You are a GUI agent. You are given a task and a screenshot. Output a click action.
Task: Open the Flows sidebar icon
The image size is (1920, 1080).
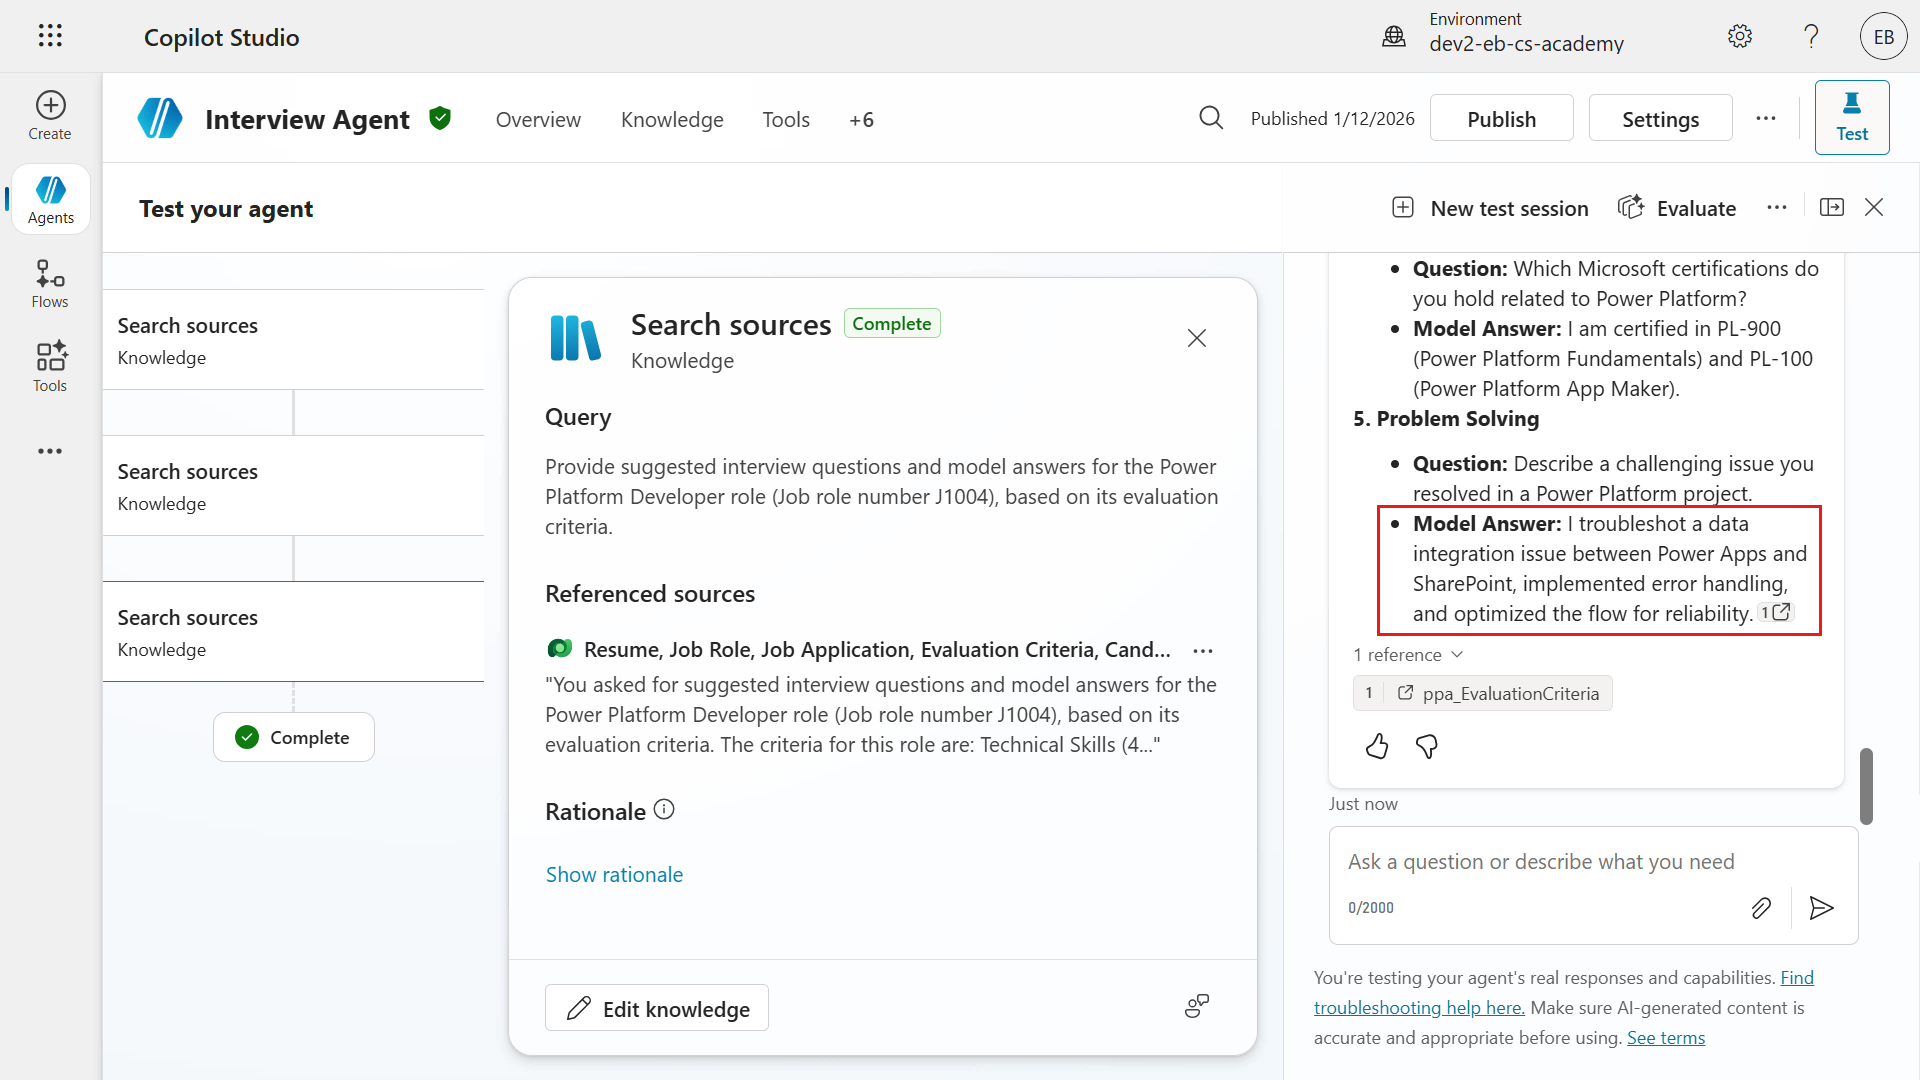pyautogui.click(x=50, y=284)
